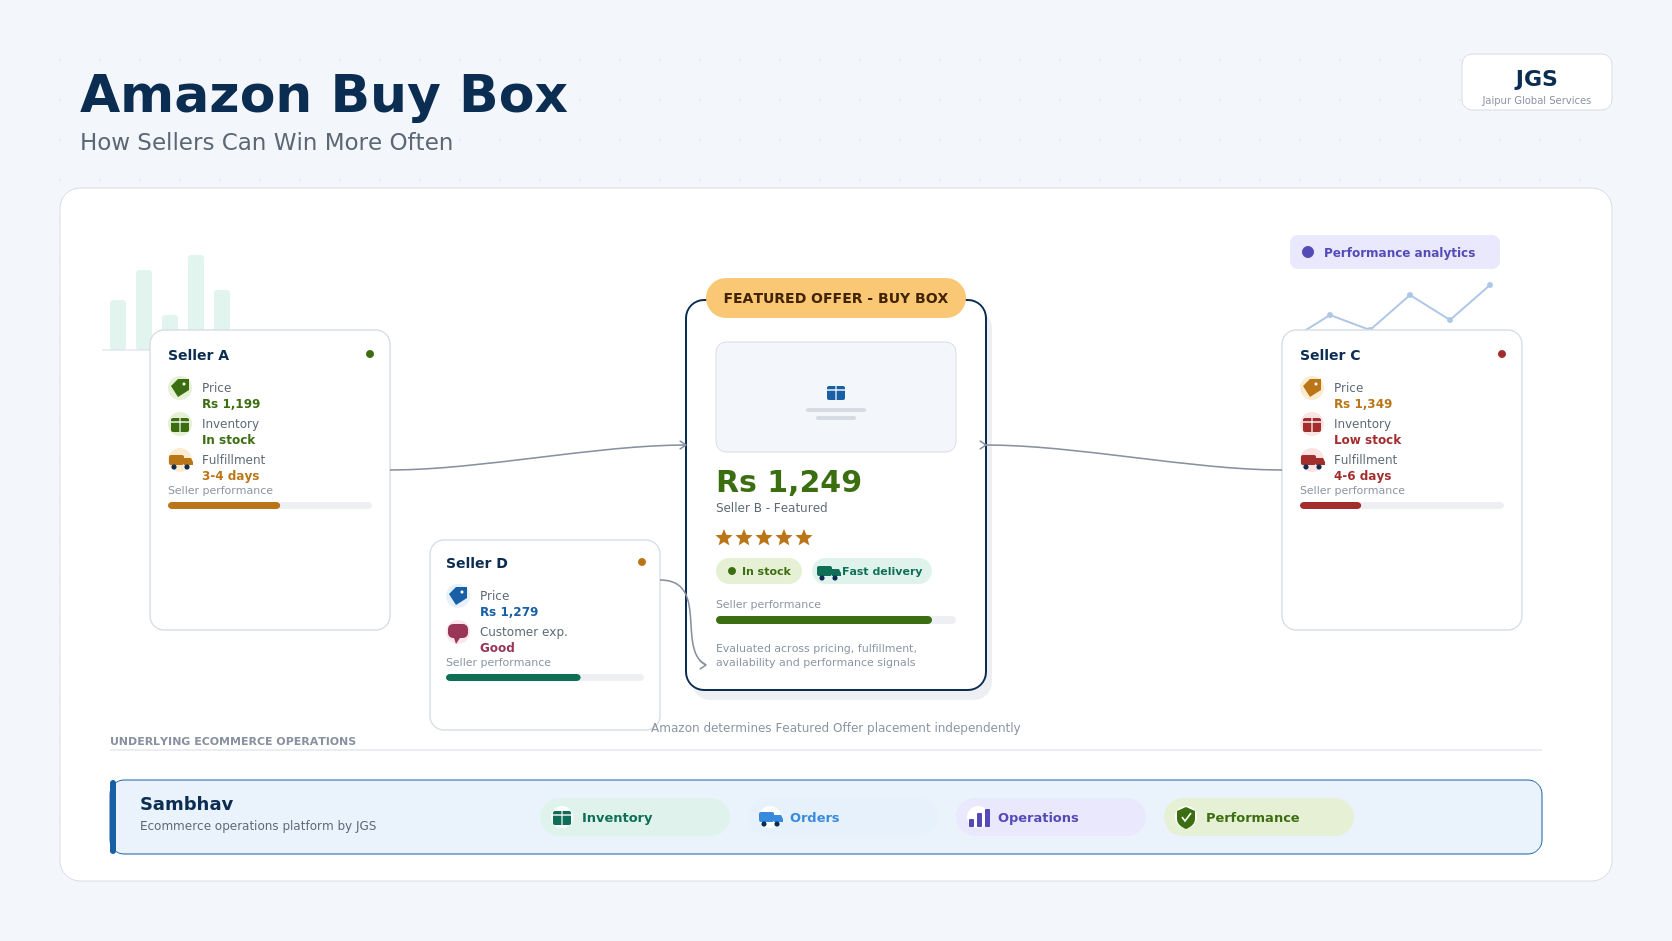Image resolution: width=1672 pixels, height=941 pixels.
Task: Click the JGS Jaipur Global Services logo
Action: click(1537, 82)
